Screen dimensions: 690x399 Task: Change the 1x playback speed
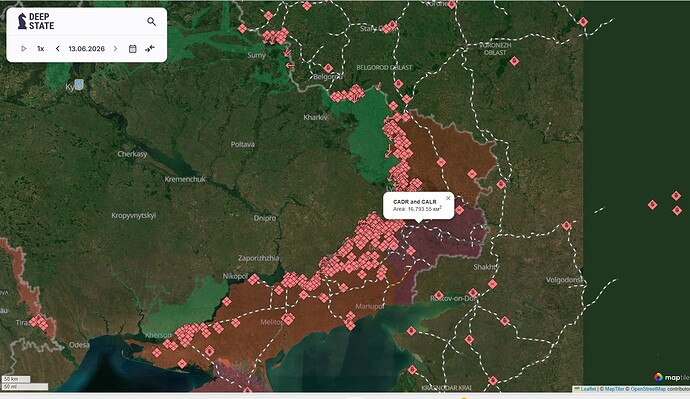point(40,48)
